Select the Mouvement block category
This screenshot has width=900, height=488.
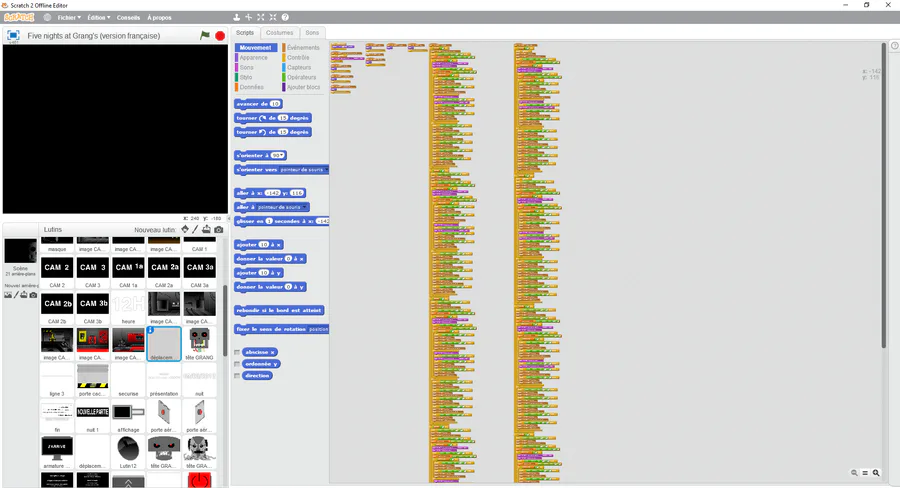click(256, 48)
